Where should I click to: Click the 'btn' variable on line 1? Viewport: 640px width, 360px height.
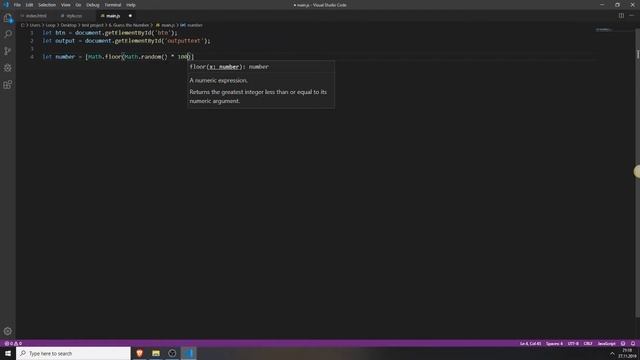[x=60, y=33]
